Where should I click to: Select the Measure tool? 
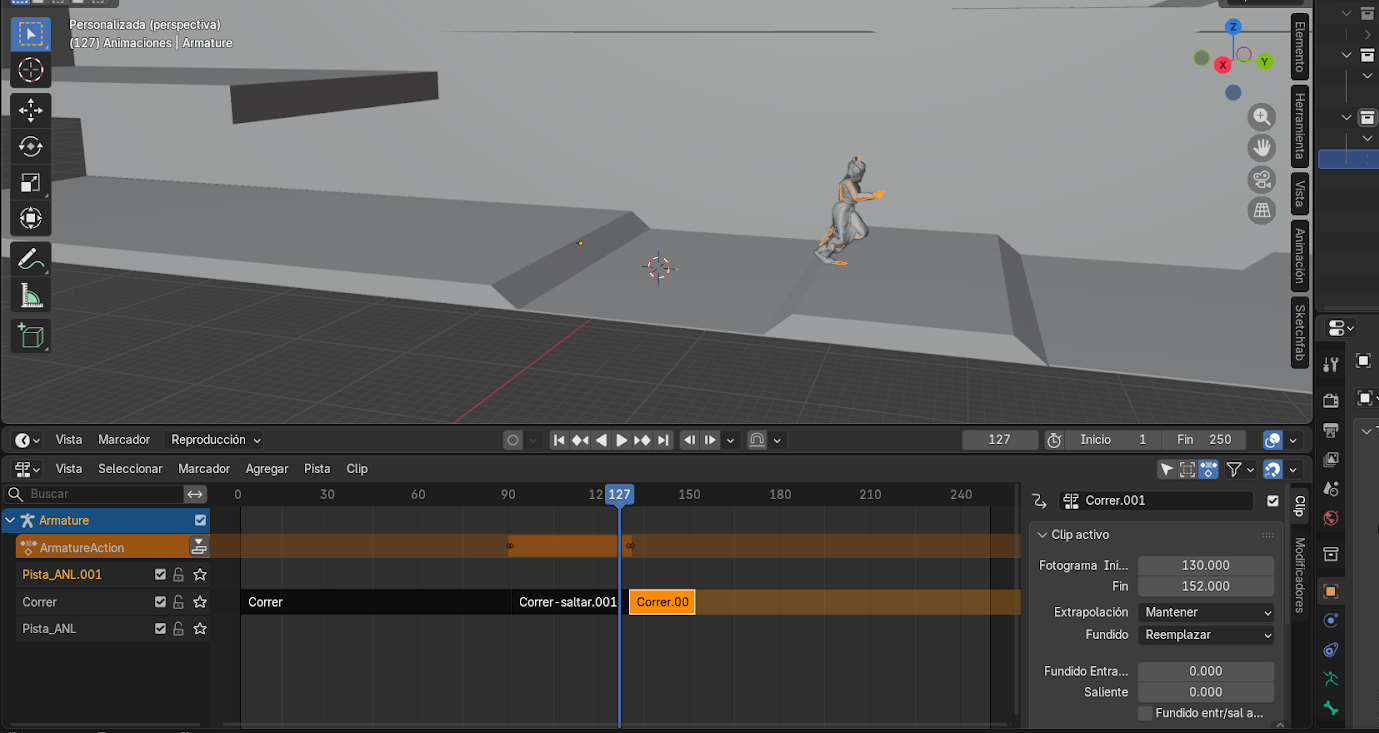[x=30, y=295]
